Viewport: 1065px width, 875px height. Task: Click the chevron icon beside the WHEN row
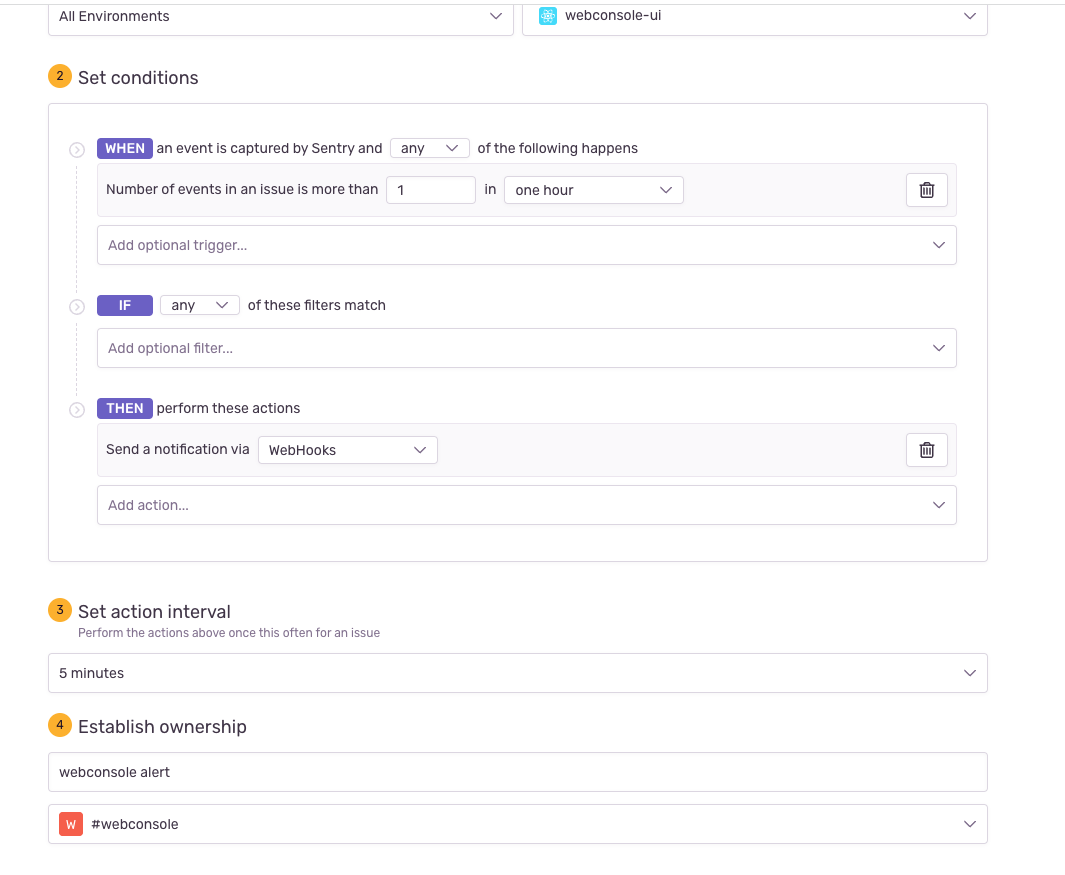(77, 149)
